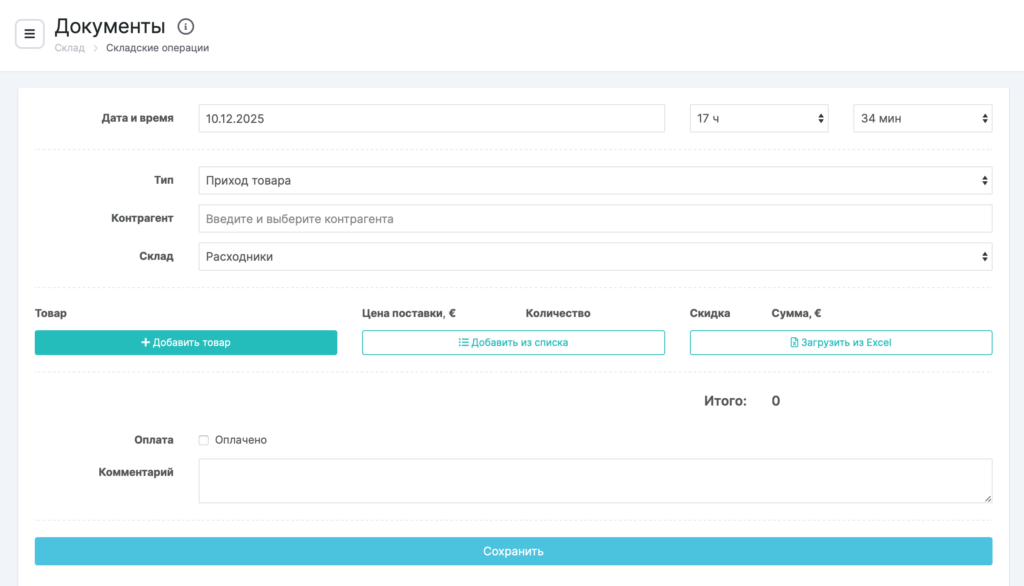1024x586 pixels.
Task: Focus the Контрагент search field
Action: [x=595, y=219]
